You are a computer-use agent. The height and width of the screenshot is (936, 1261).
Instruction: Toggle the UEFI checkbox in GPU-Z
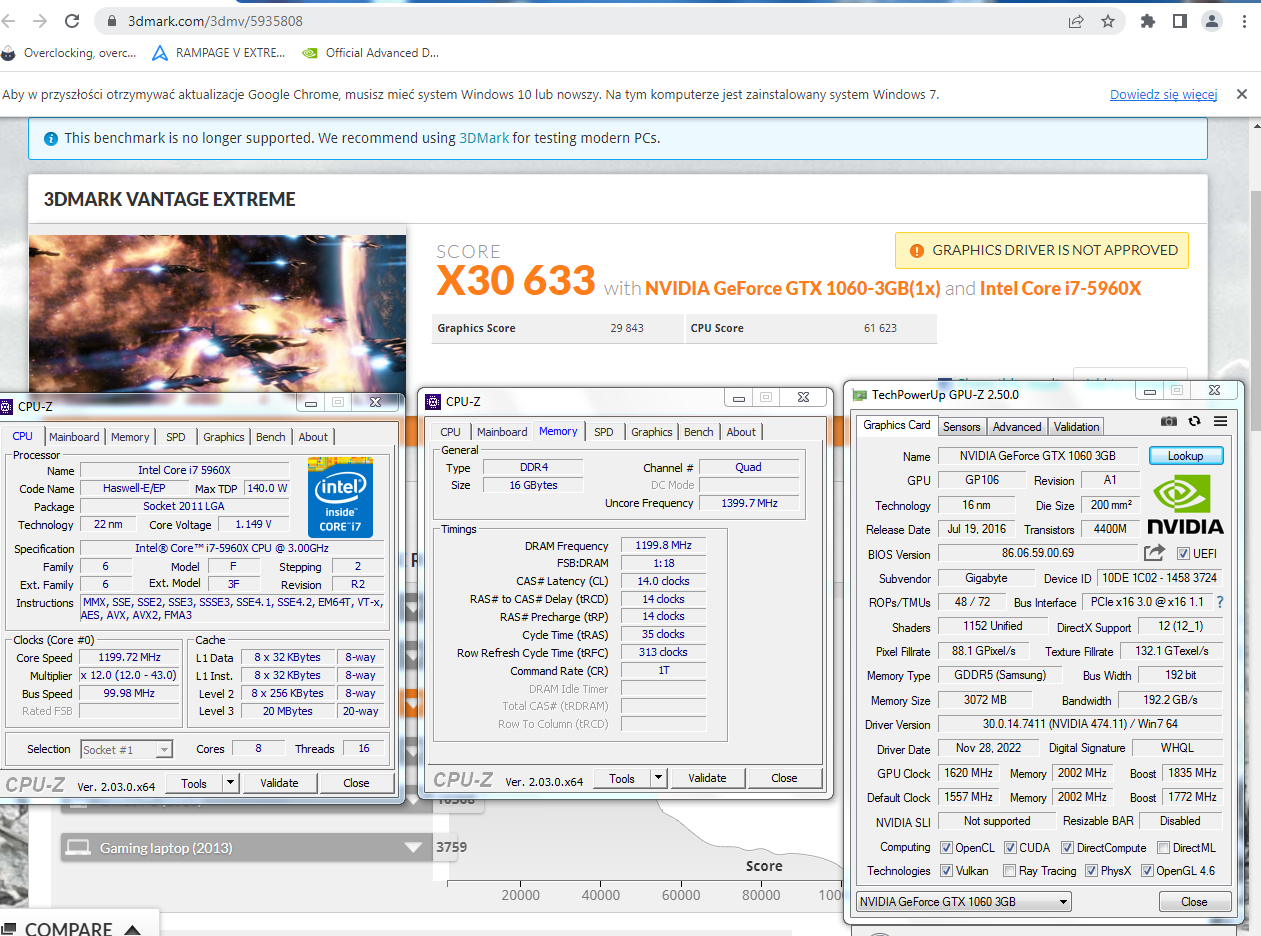tap(1183, 553)
